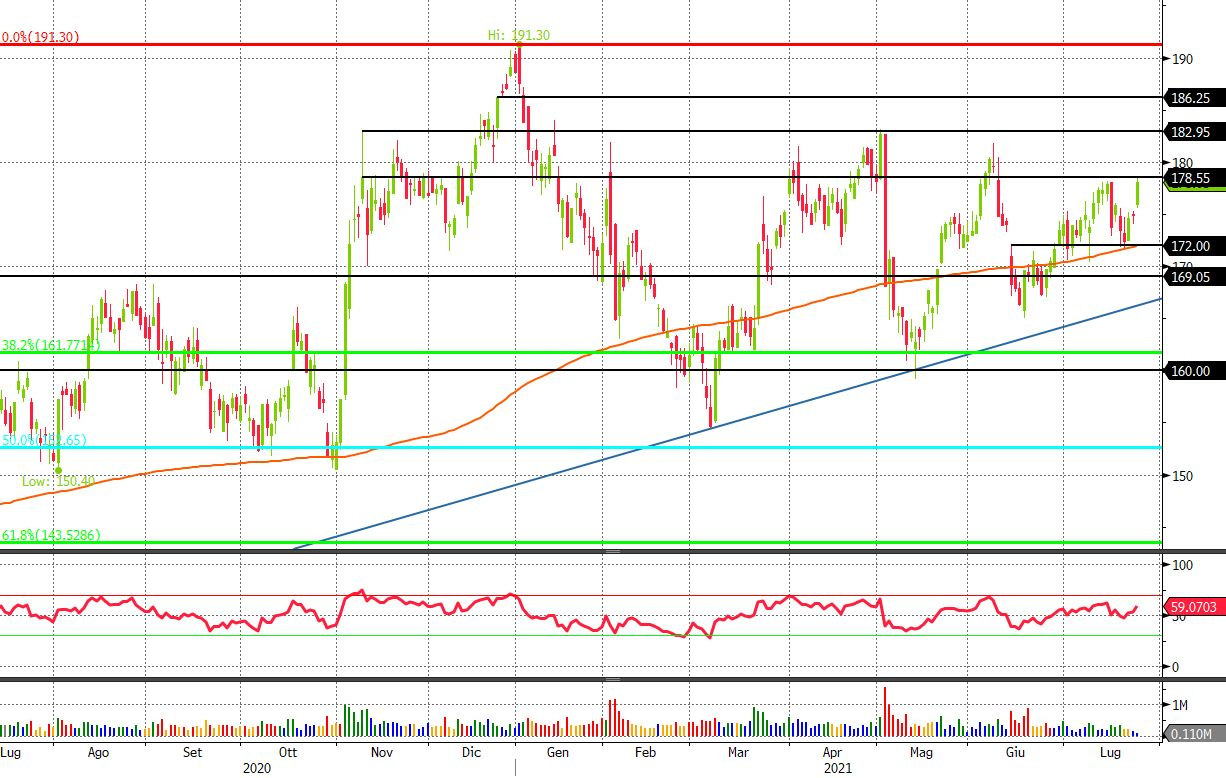Select the 0 label on RSI axis
The width and height of the screenshot is (1226, 778).
tap(1174, 667)
